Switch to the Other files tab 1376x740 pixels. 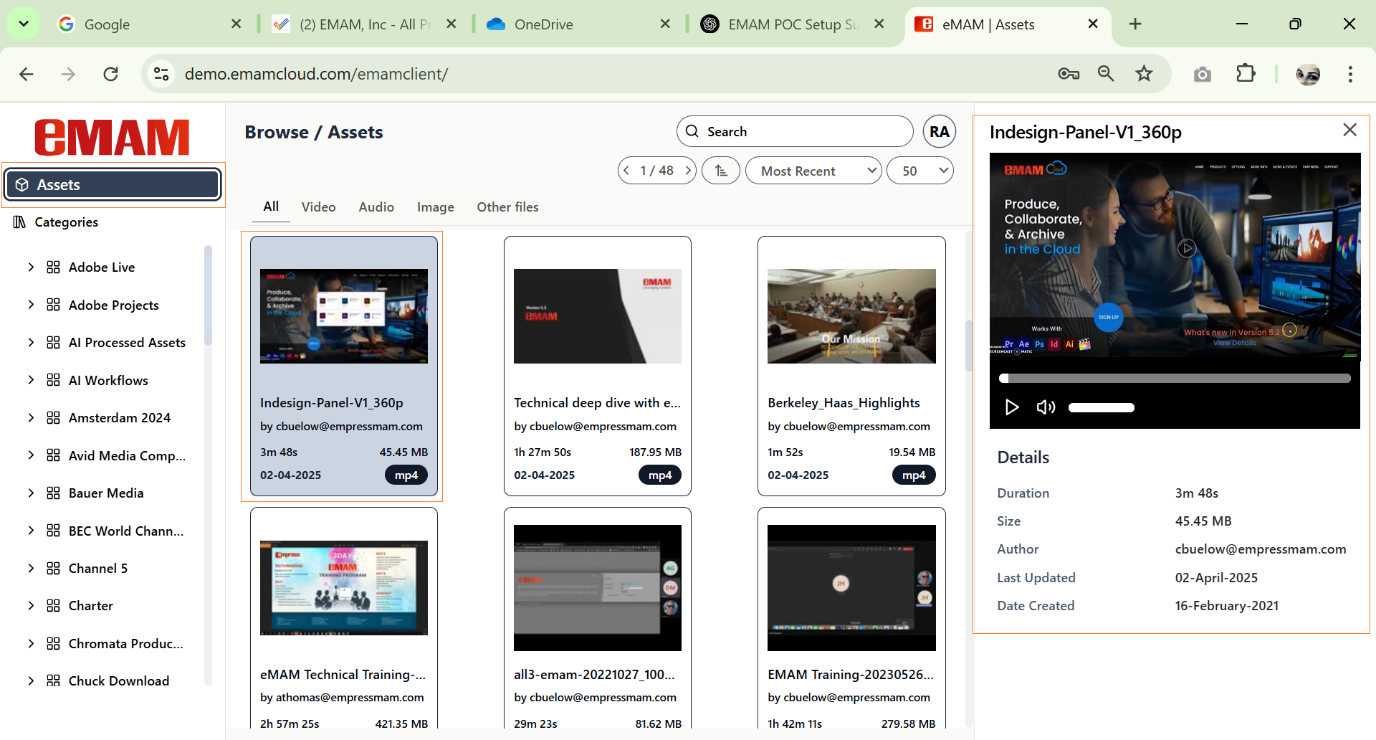[508, 207]
